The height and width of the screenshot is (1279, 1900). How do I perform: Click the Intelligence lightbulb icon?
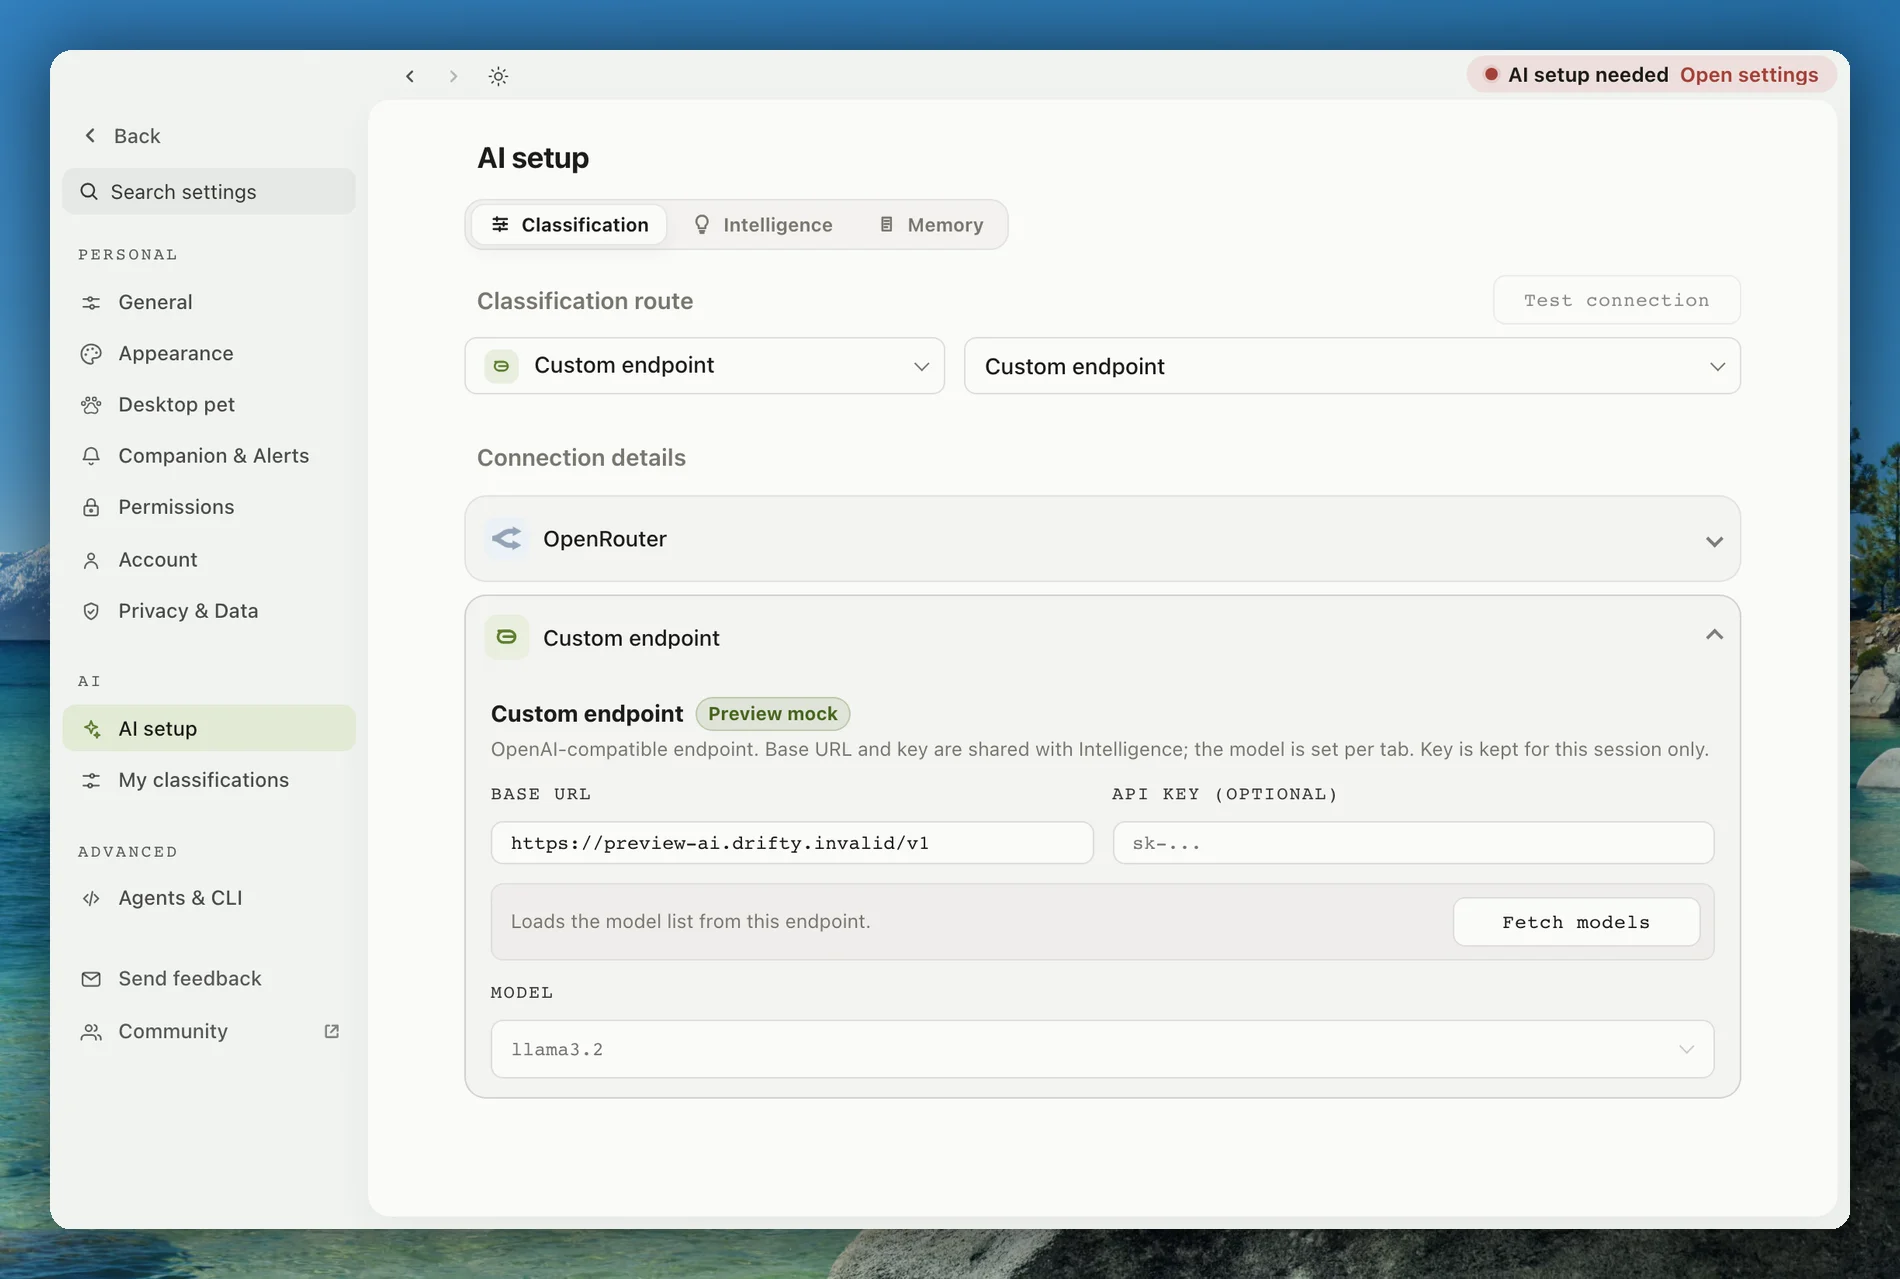point(702,224)
